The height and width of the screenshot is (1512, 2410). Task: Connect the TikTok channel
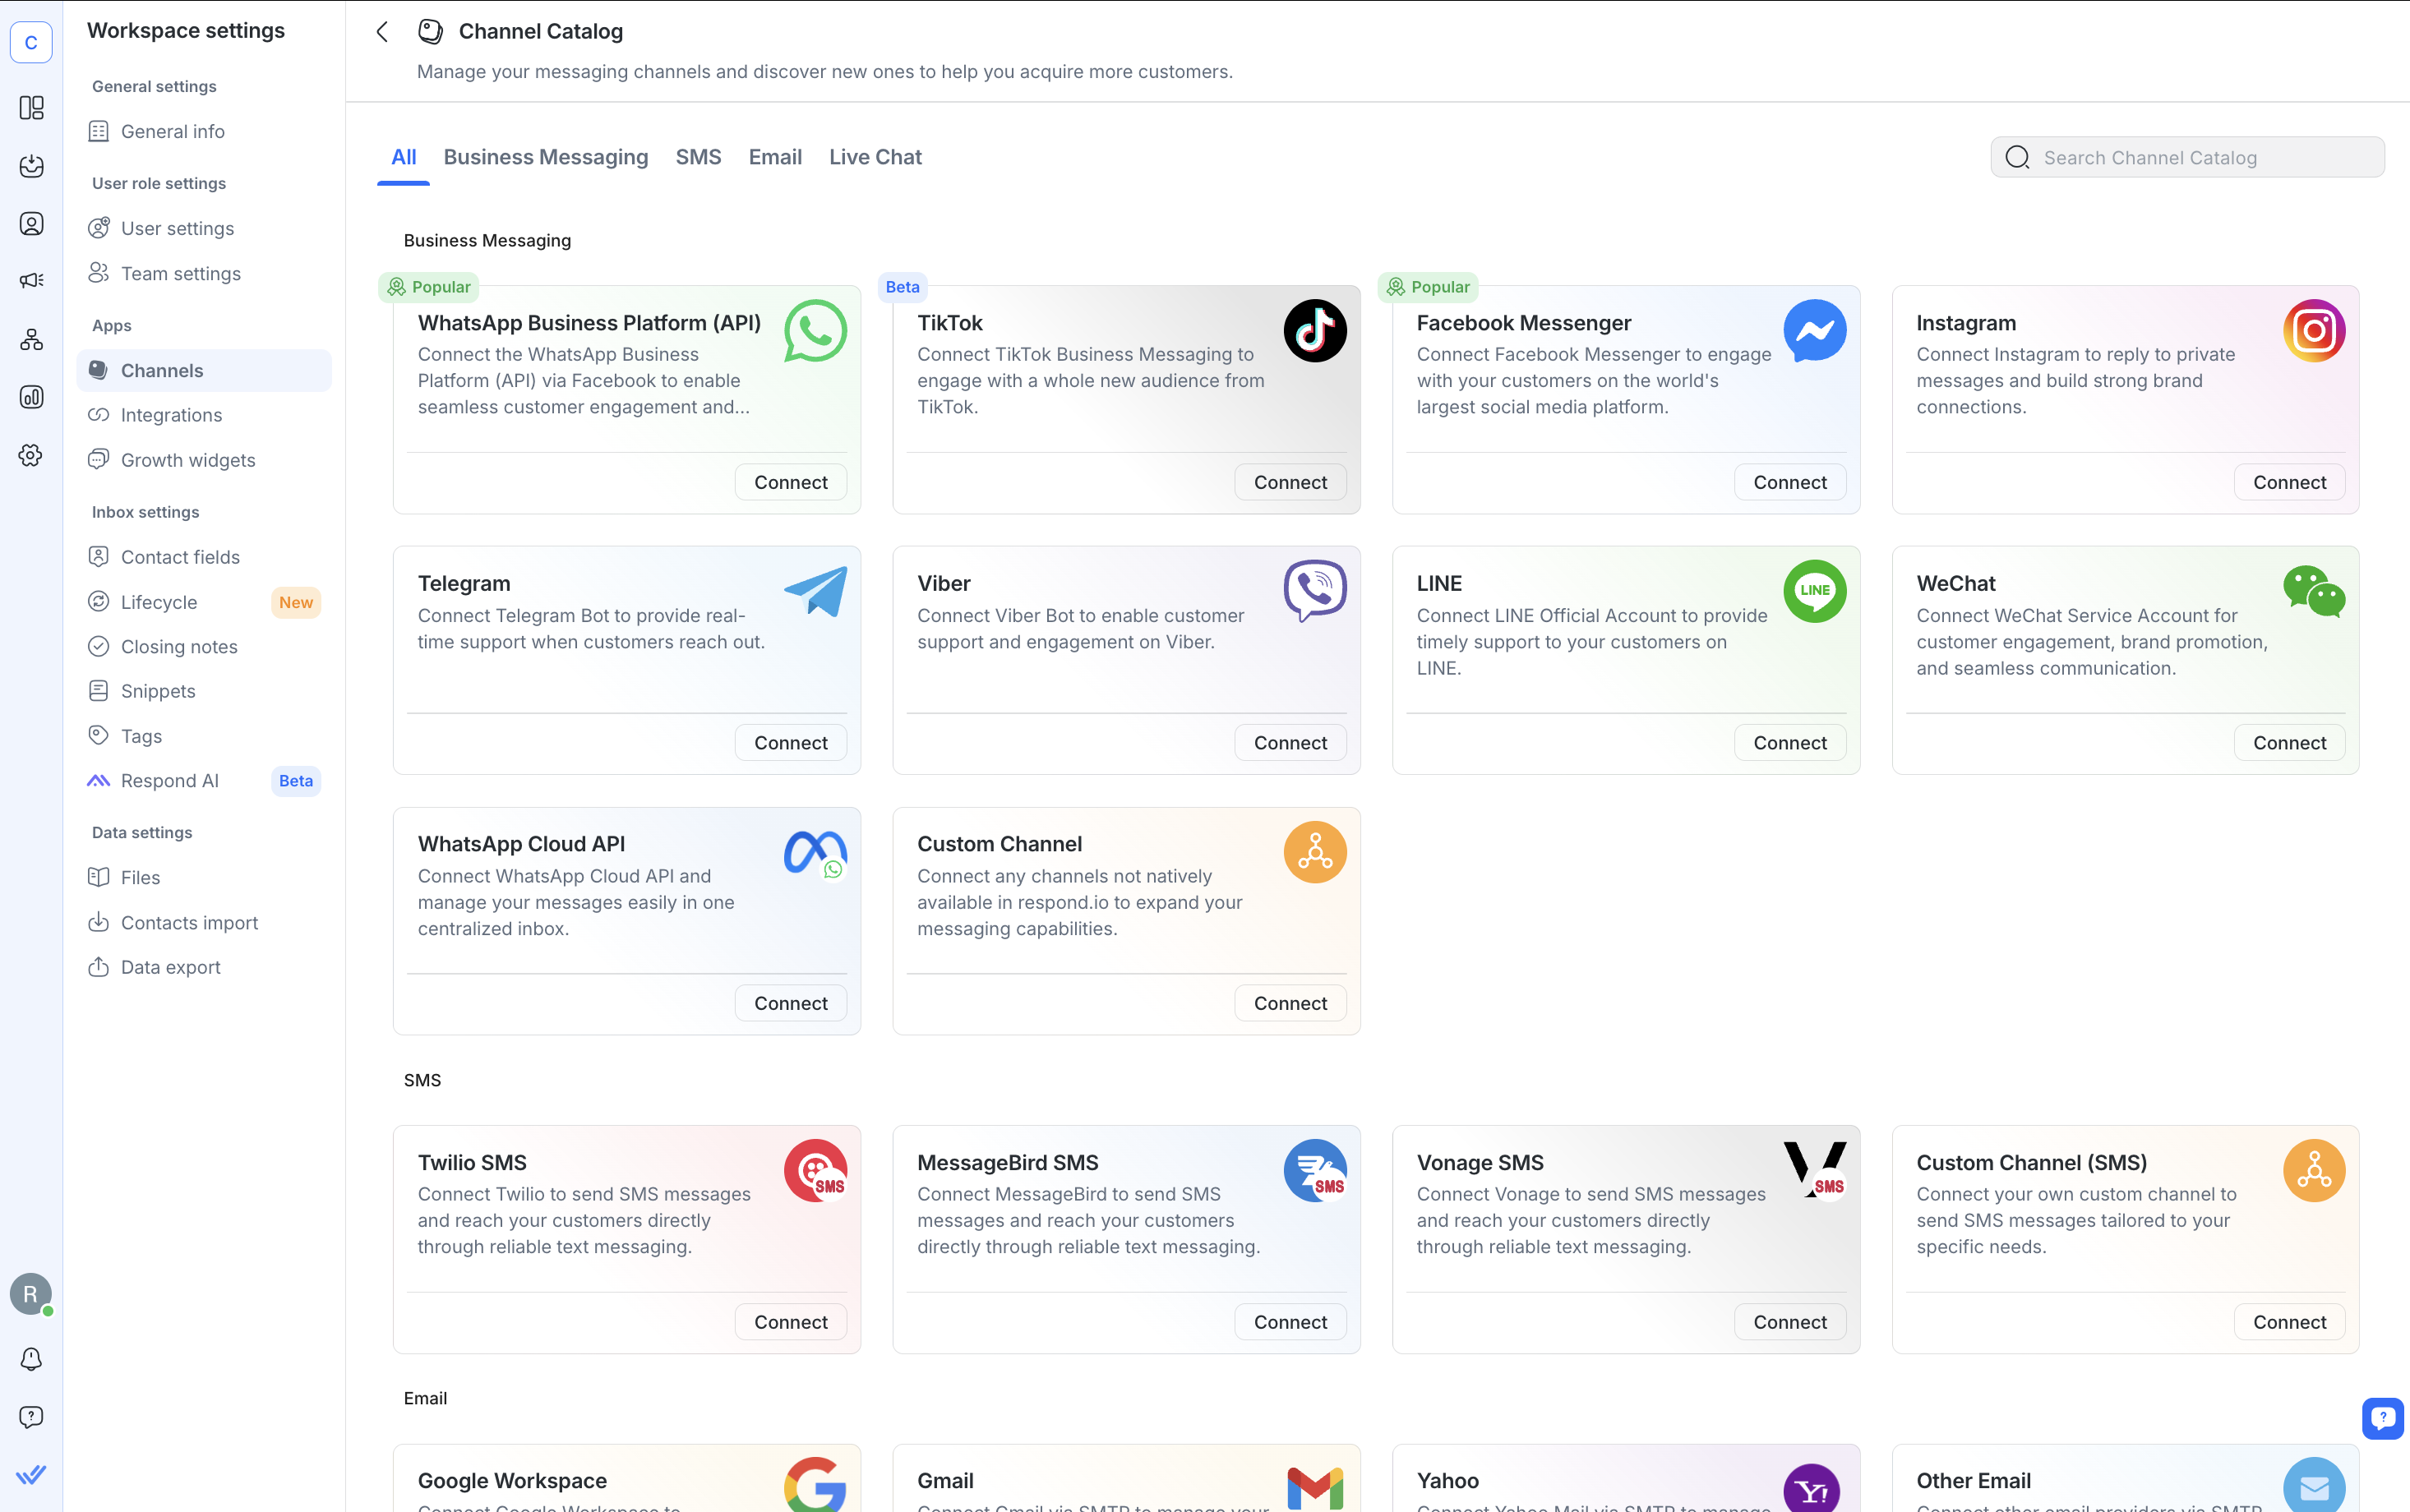[1290, 482]
